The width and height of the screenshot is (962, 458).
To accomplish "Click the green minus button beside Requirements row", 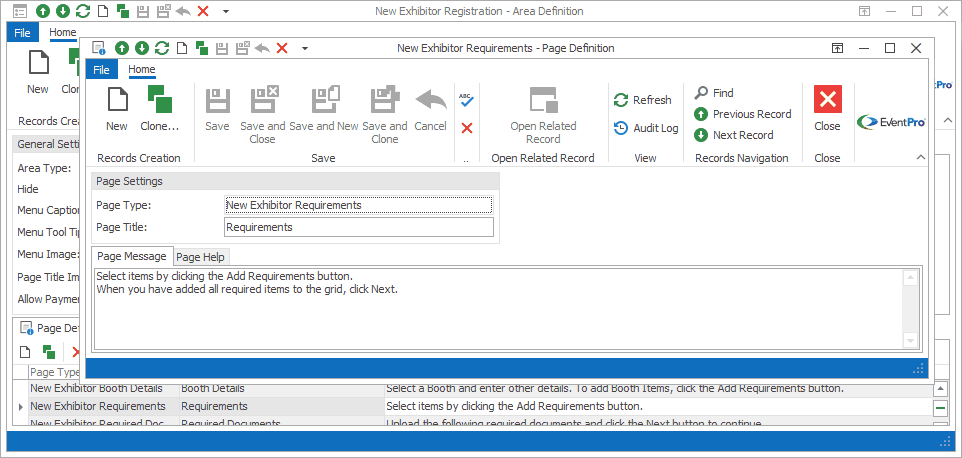I will coord(940,407).
